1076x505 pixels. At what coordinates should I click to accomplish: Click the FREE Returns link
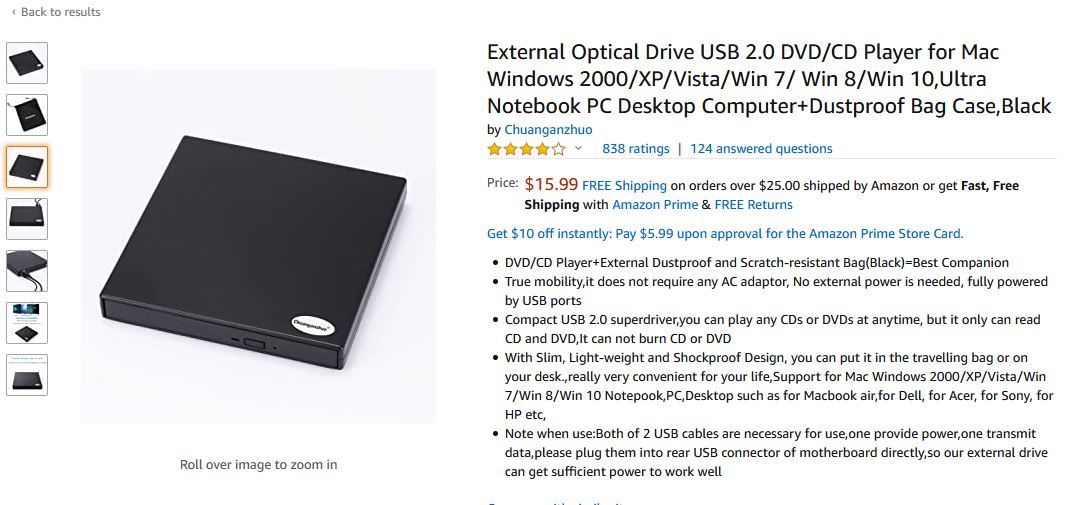[x=754, y=204]
